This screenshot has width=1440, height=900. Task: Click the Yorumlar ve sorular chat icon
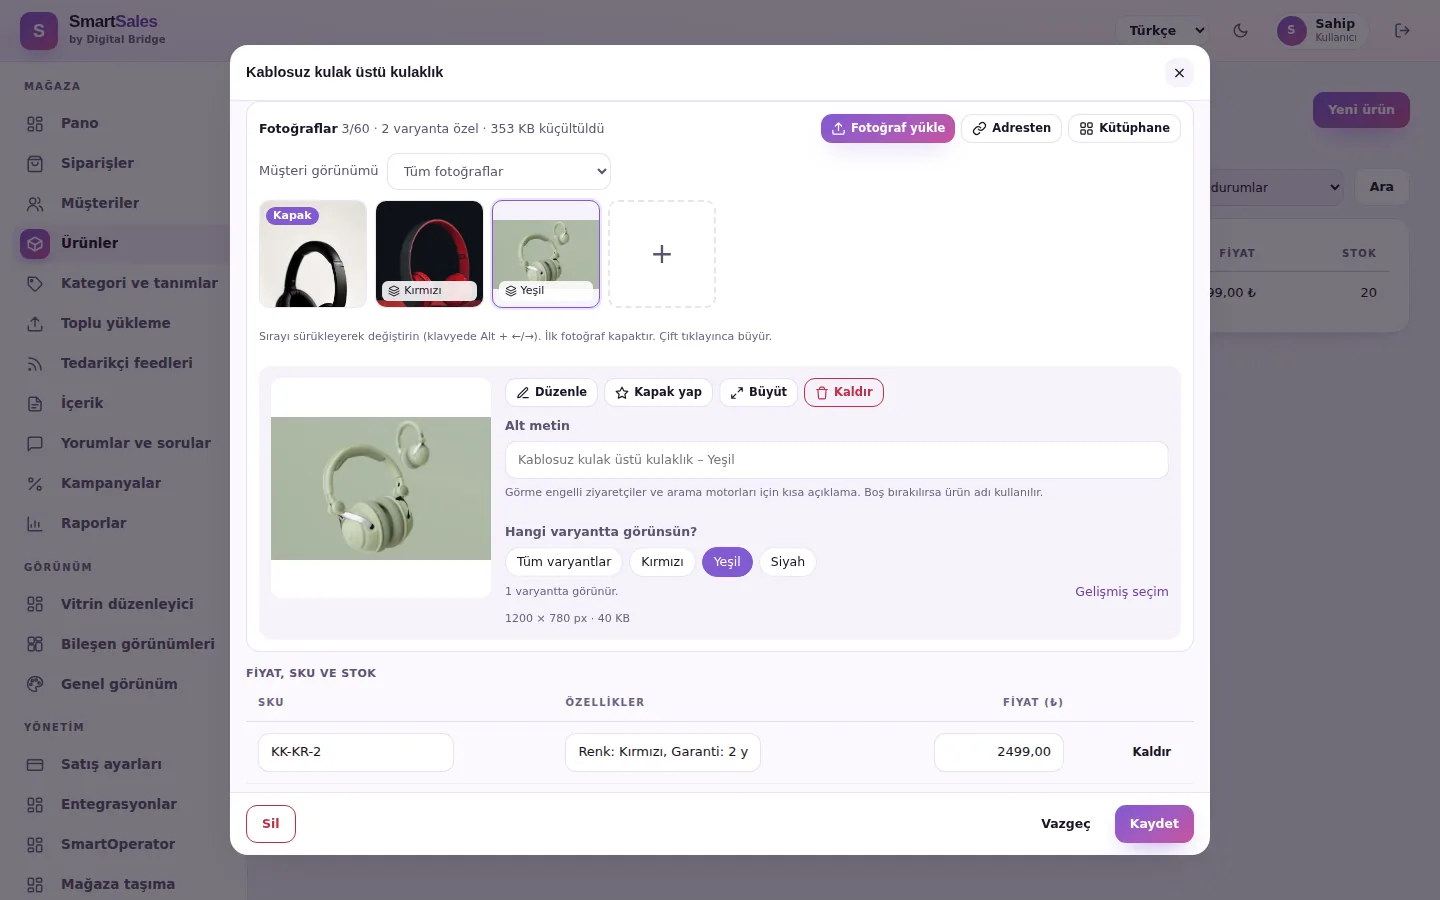coord(35,444)
